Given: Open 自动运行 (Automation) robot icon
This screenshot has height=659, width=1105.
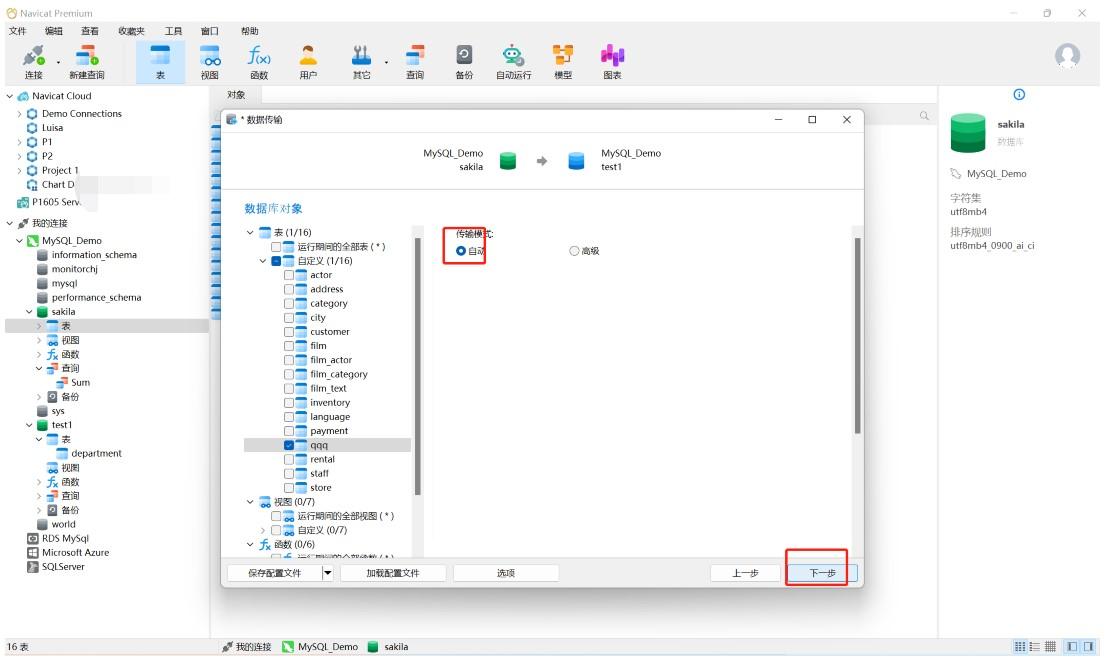Looking at the screenshot, I should coord(513,60).
